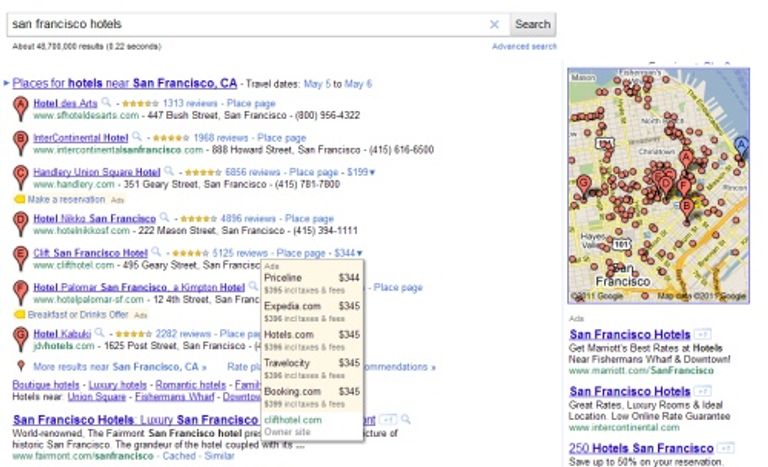Choose Priceline $344 rate
This screenshot has height=467, width=768.
coord(312,283)
